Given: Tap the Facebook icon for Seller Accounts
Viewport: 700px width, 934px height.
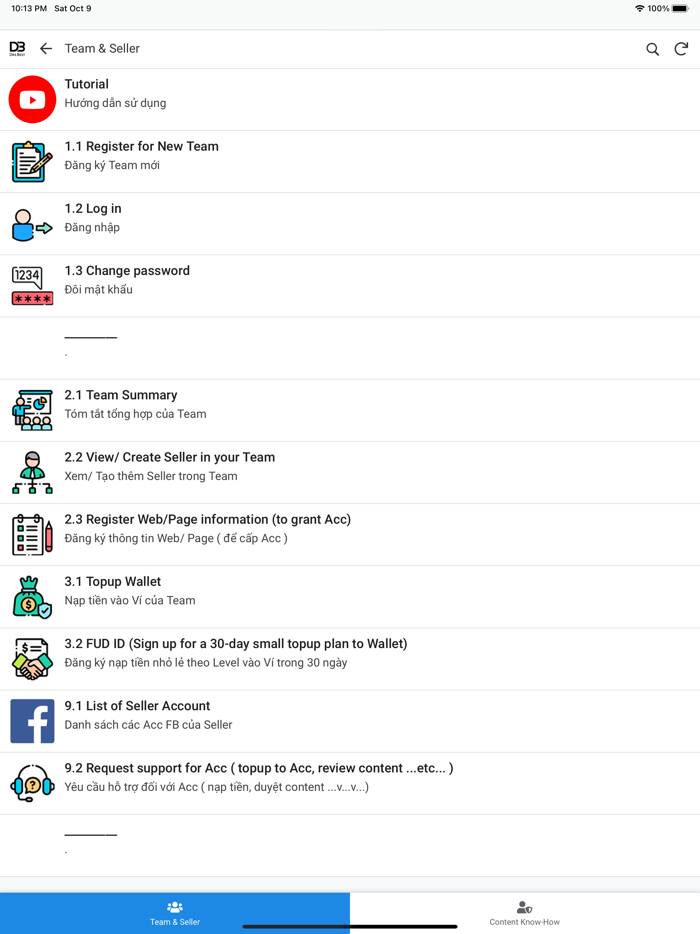Looking at the screenshot, I should pyautogui.click(x=32, y=721).
